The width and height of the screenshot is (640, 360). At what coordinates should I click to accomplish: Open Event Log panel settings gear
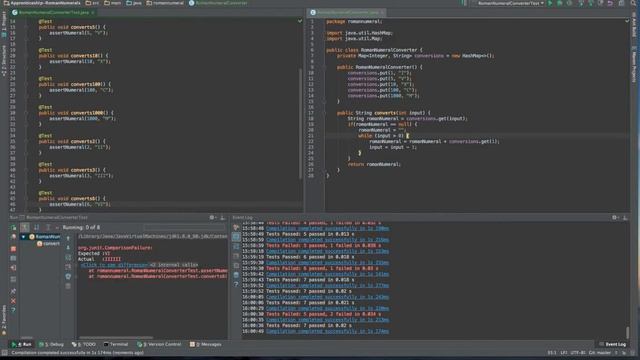tap(615, 218)
